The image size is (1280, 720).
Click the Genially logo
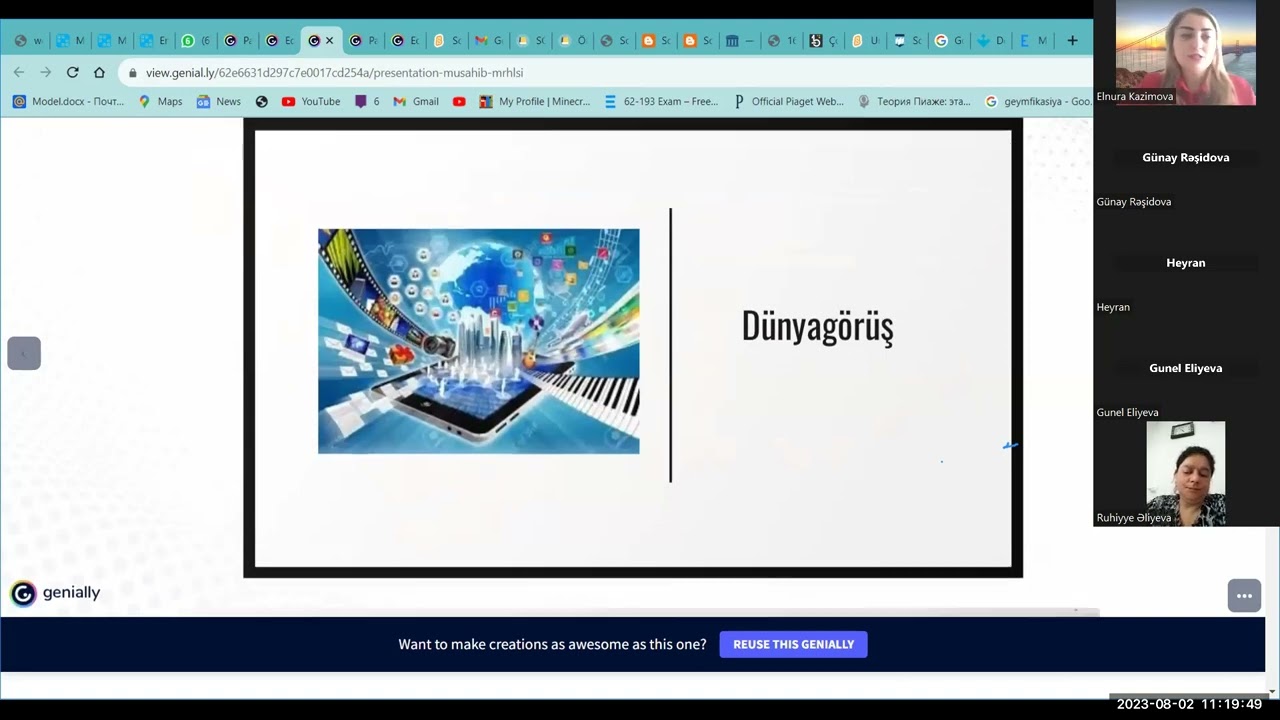point(56,593)
